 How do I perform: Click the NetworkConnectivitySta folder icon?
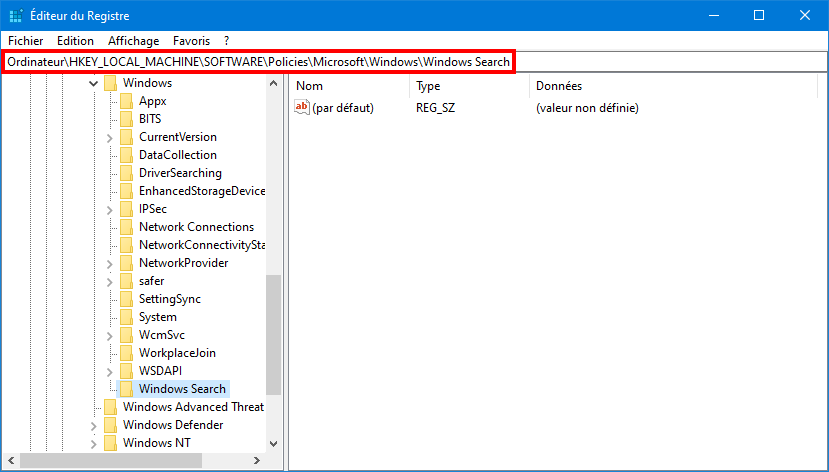[126, 245]
